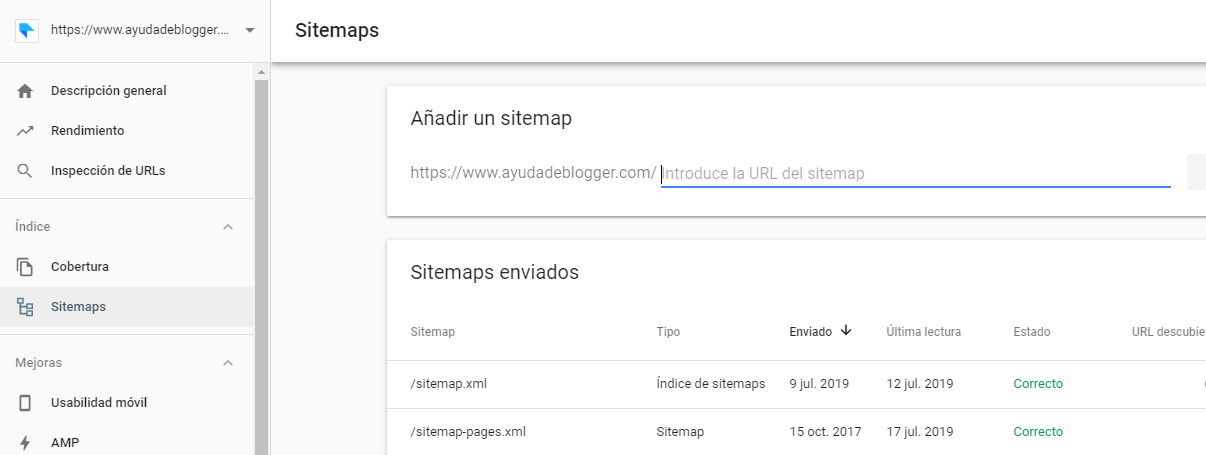Focus the sitemap URL input field
Viewport: 1206px width, 455px height.
[915, 173]
